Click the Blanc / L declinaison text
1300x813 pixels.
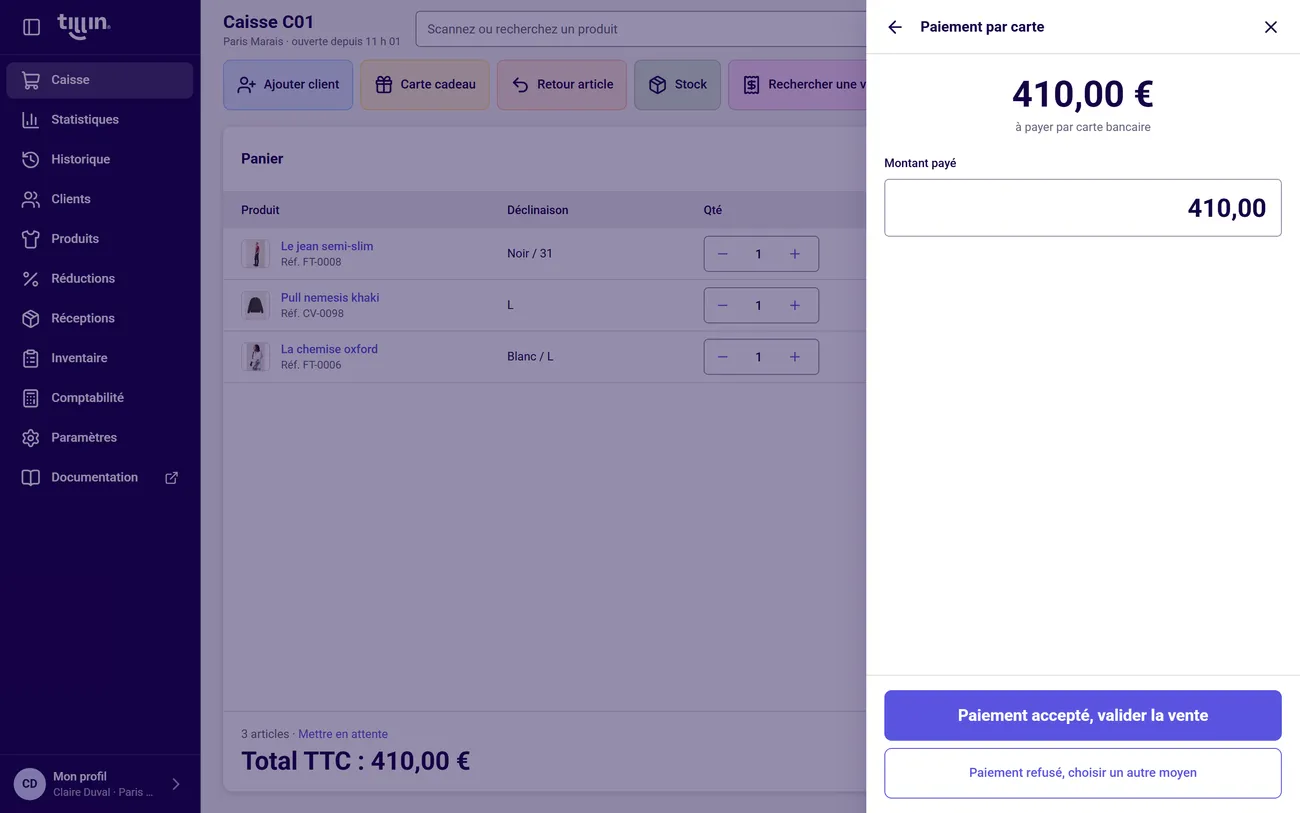point(530,357)
